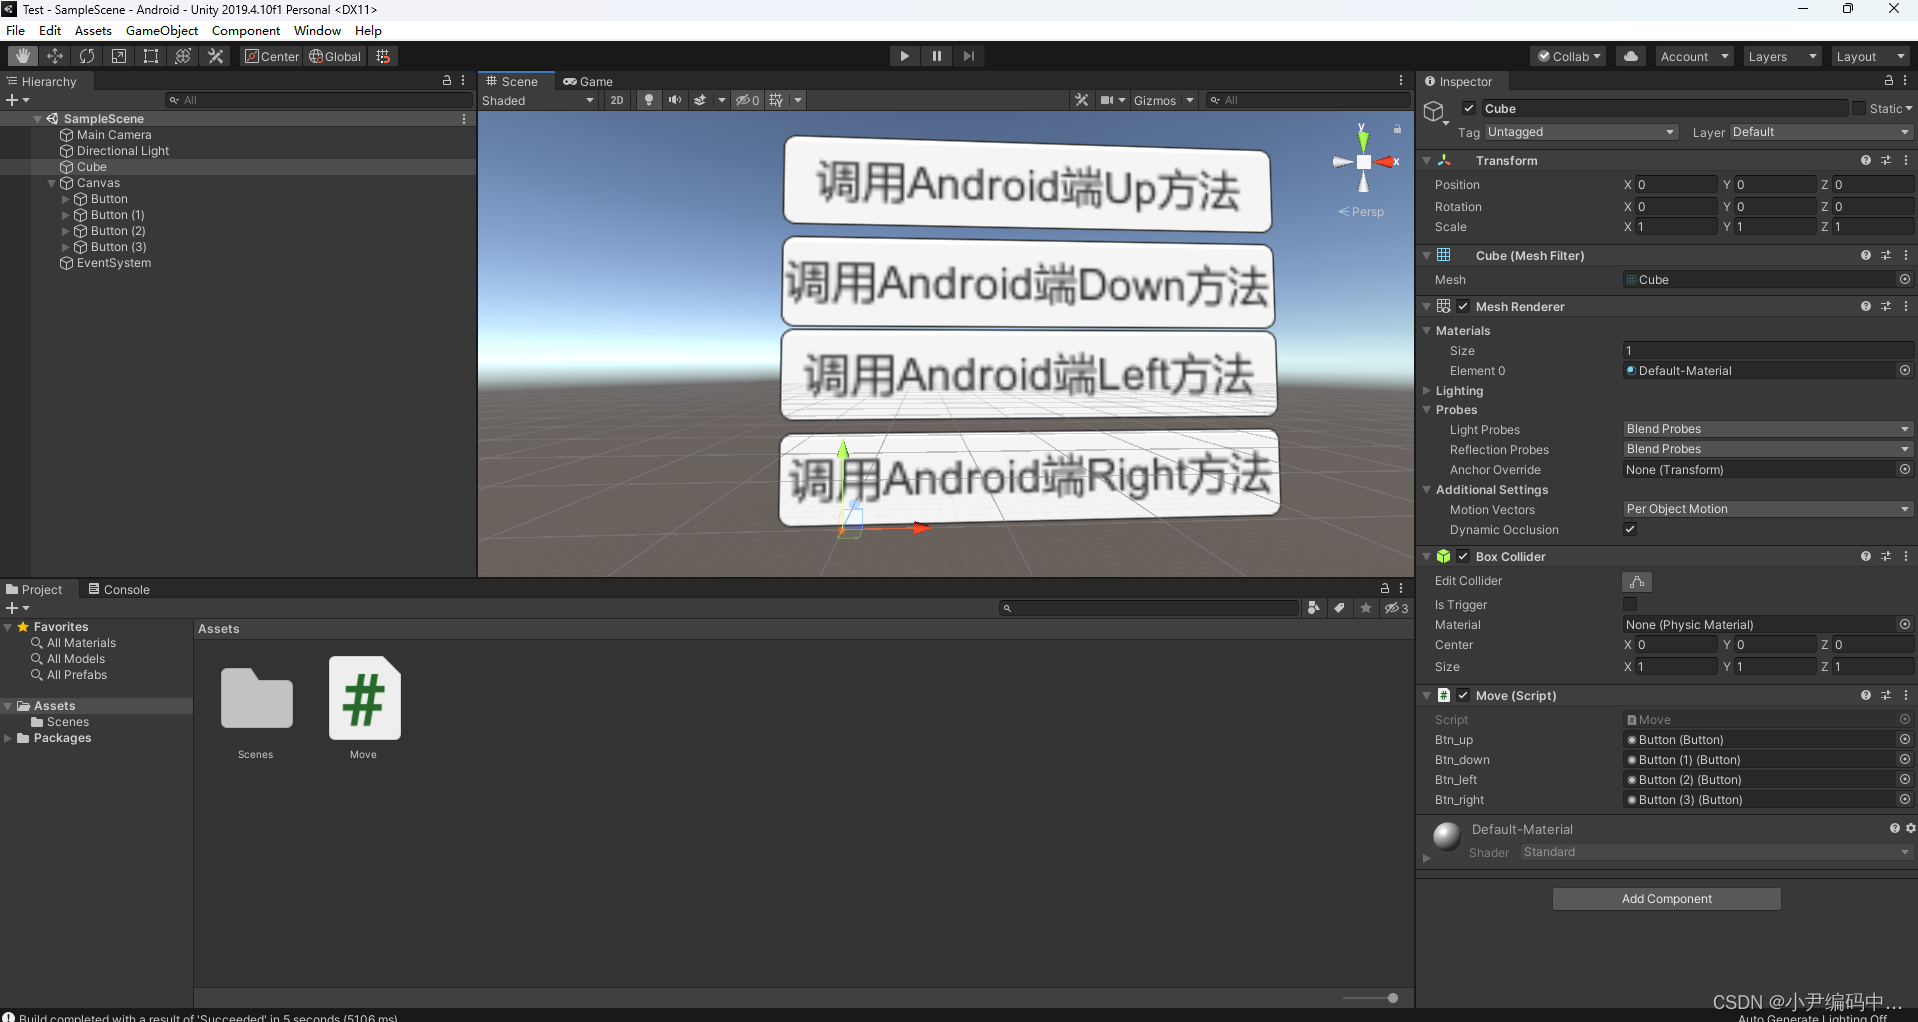The image size is (1918, 1022).
Task: Toggle 2D view mode in Scene view
Action: (x=618, y=100)
